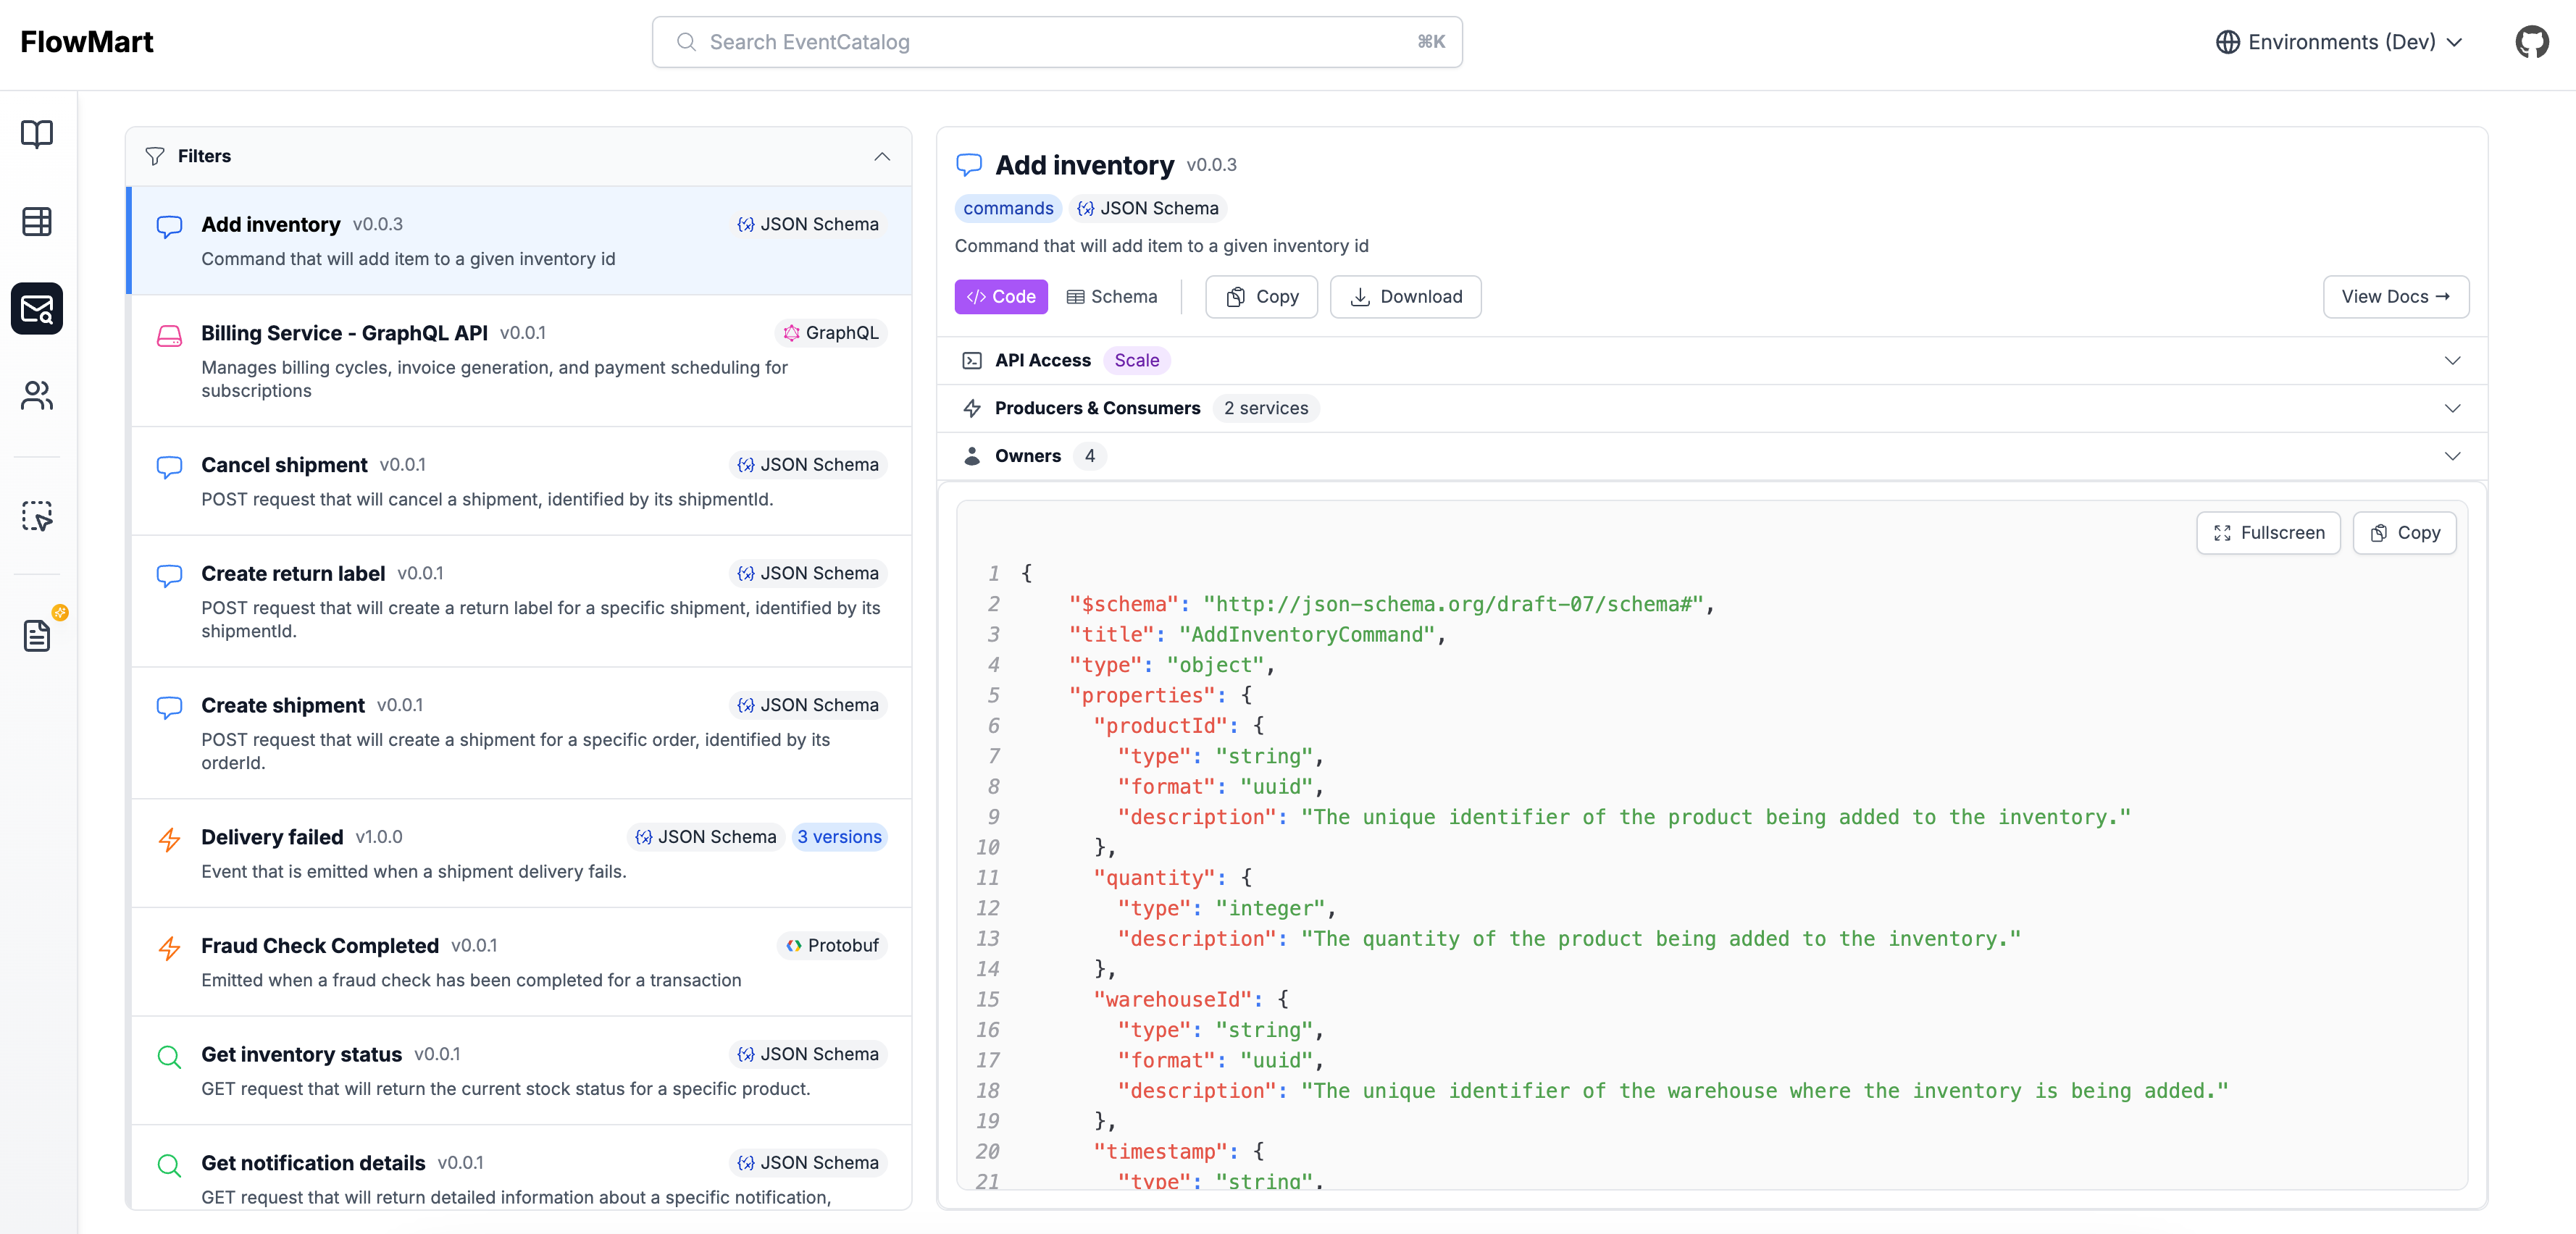Screen dimensions: 2576x1234
Task: Click the bolt icon beside Producers & Consumers
Action: click(x=972, y=408)
